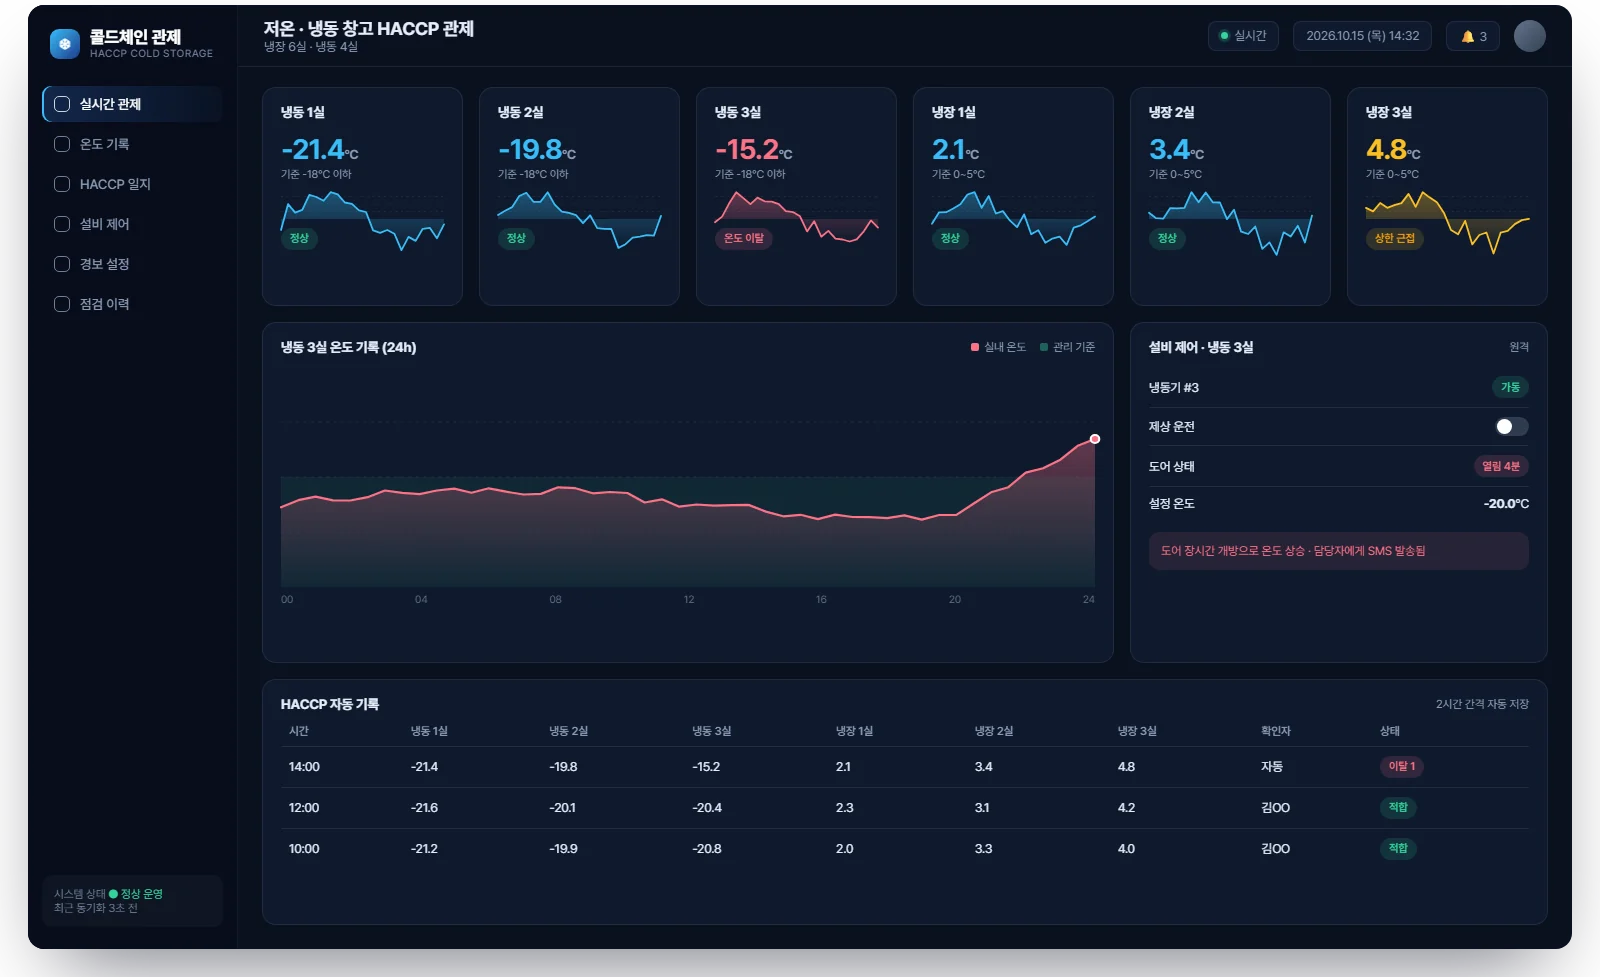The width and height of the screenshot is (1600, 977).
Task: Click 가동 status badge of 냉동기 #3
Action: 1510,387
